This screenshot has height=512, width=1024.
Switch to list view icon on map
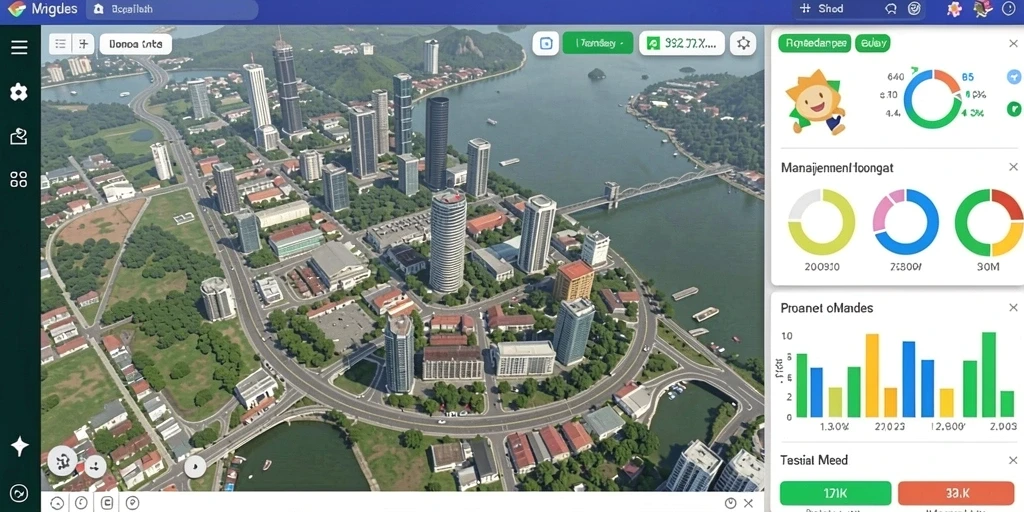61,44
